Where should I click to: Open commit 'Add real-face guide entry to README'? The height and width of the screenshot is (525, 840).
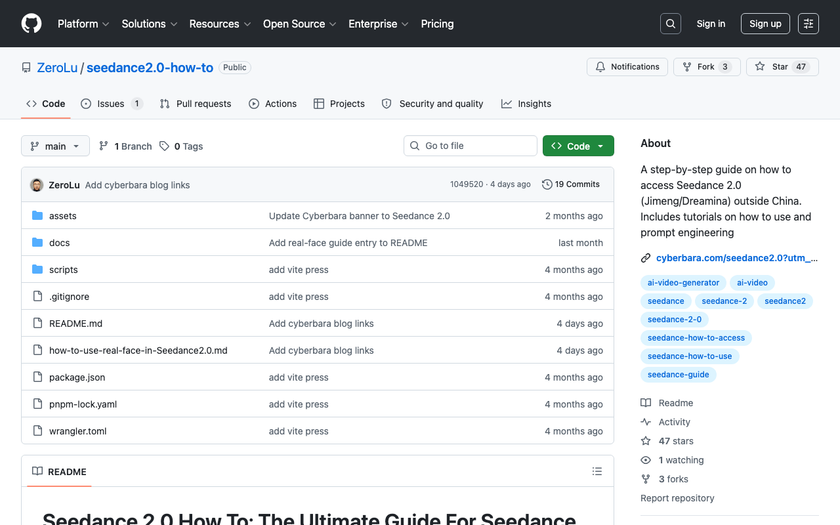pos(348,243)
